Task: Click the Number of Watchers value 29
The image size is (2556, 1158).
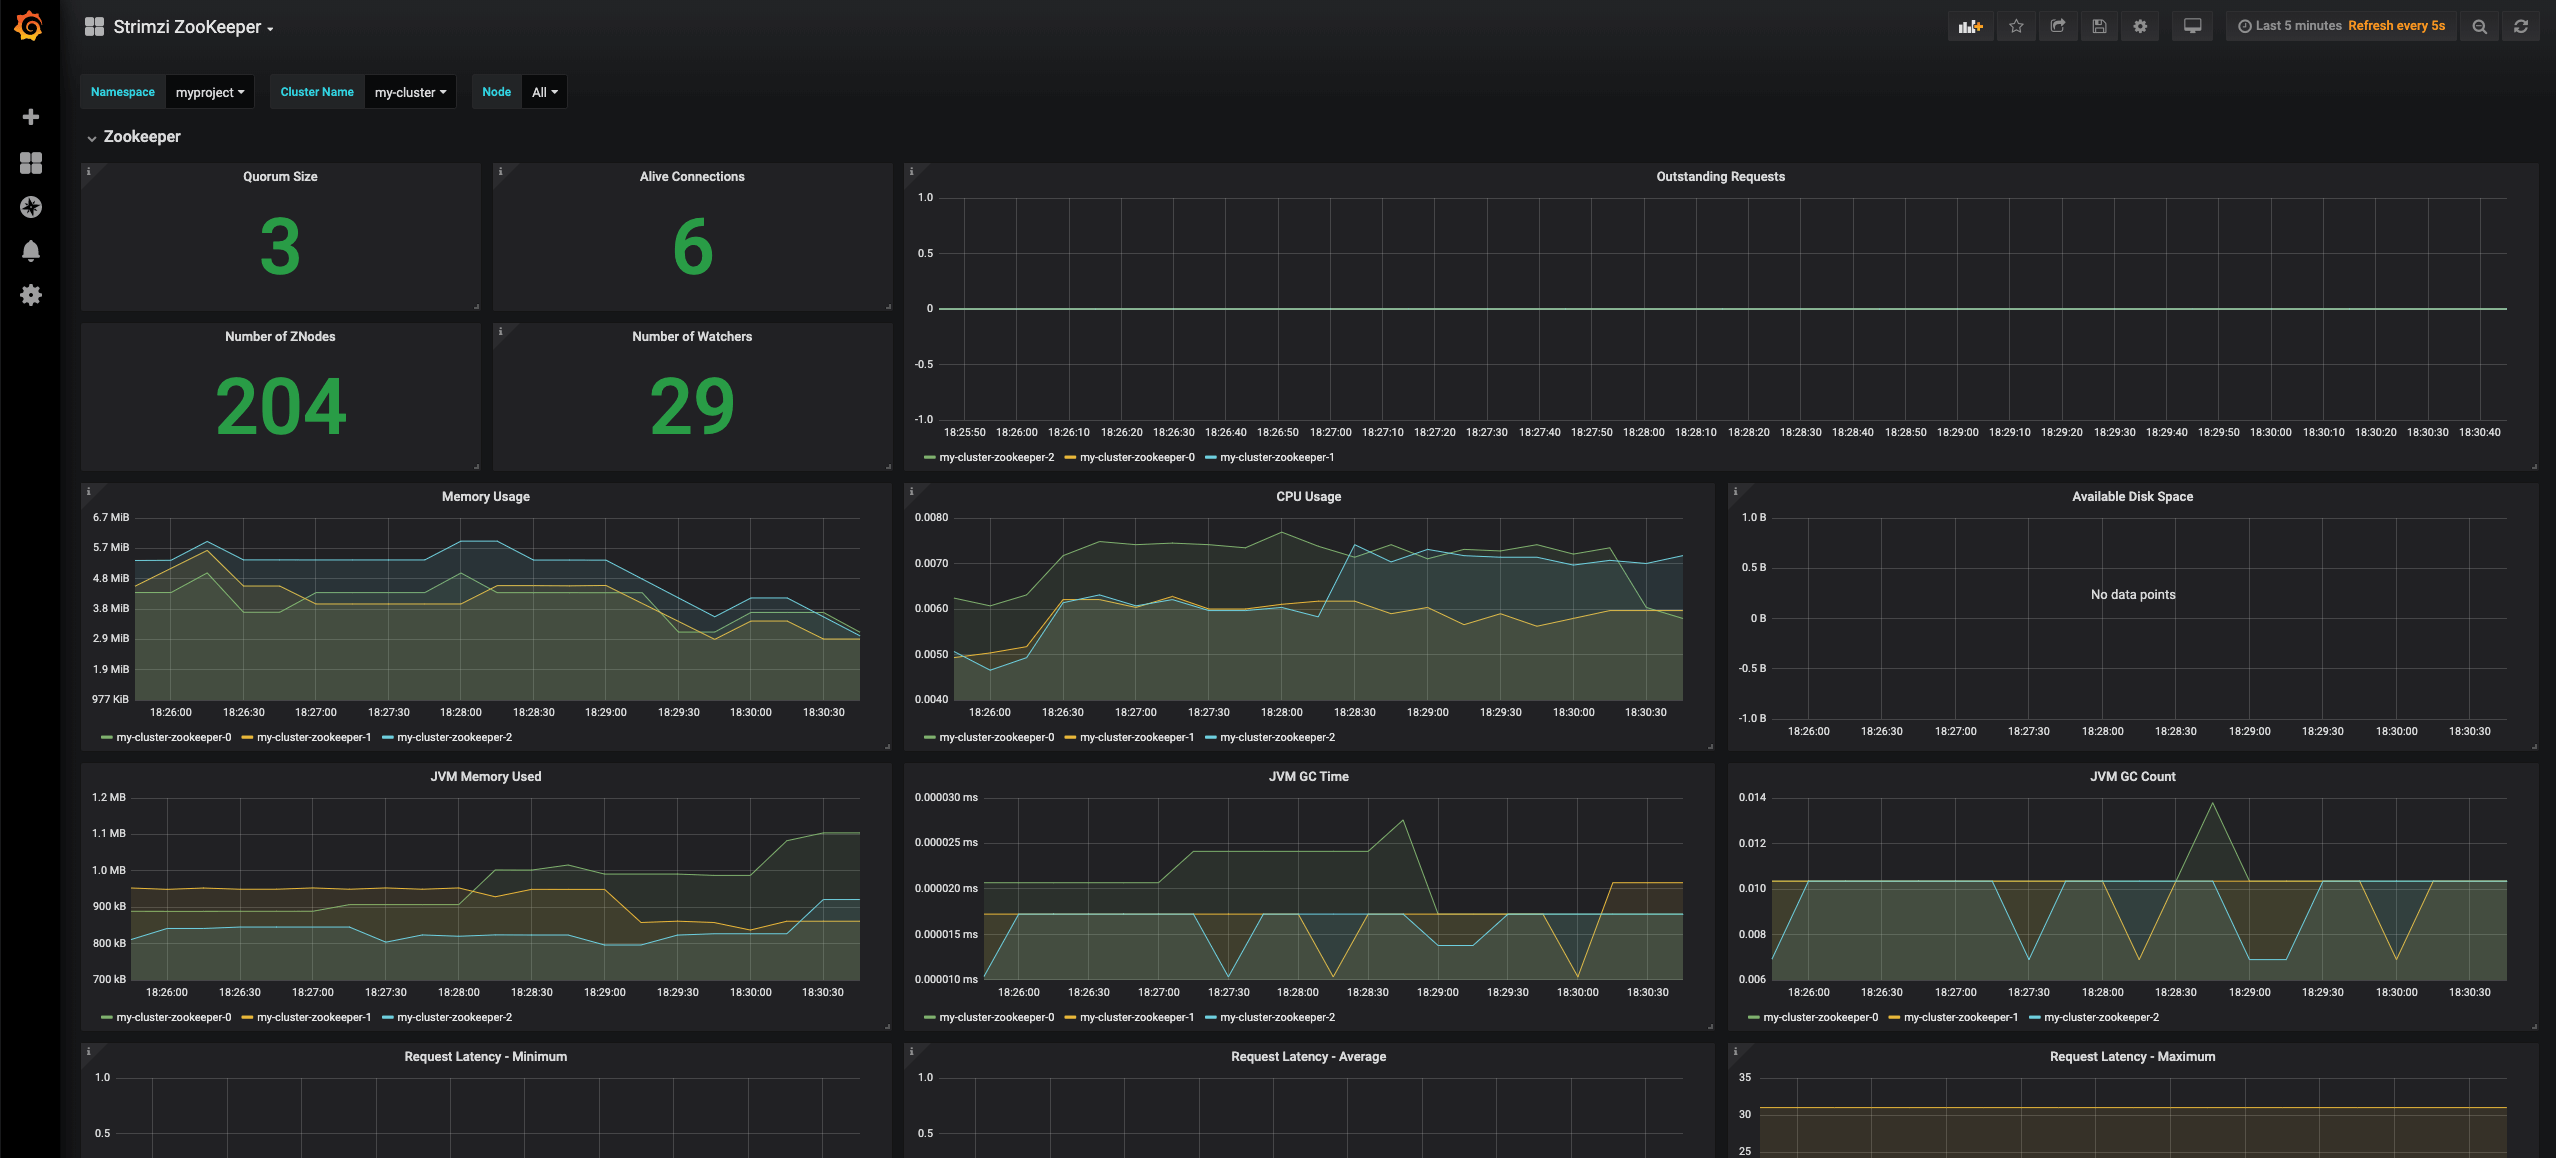Action: [692, 407]
